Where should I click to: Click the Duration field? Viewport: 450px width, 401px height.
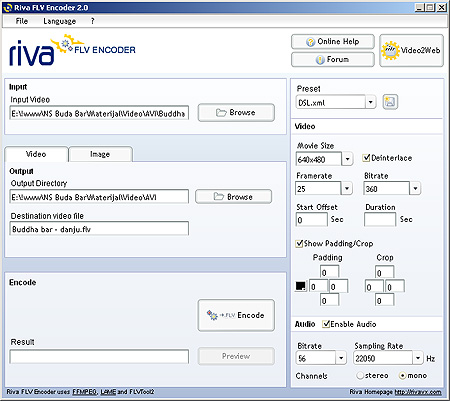point(380,220)
